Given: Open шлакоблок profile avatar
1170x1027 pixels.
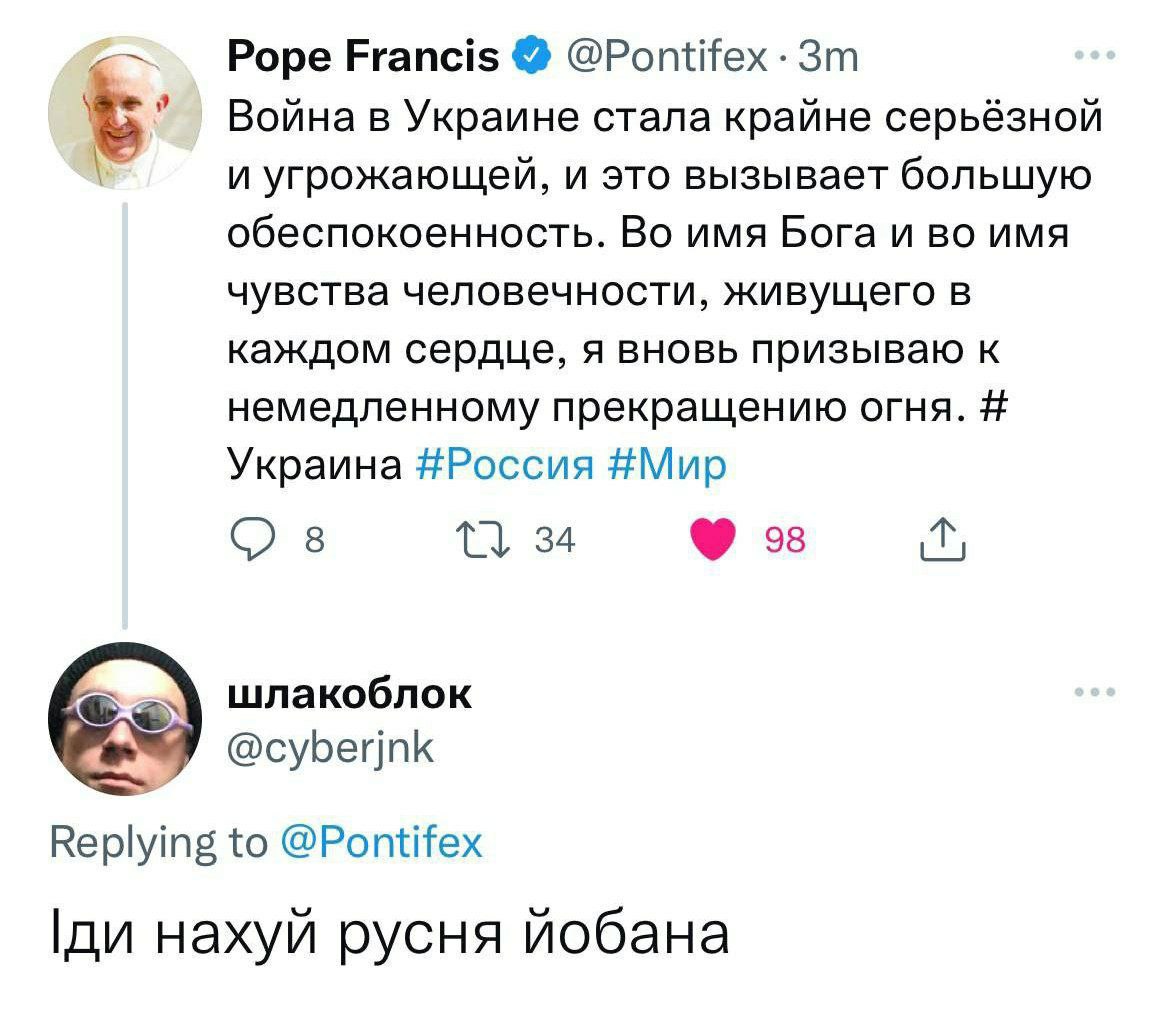Looking at the screenshot, I should point(125,718).
